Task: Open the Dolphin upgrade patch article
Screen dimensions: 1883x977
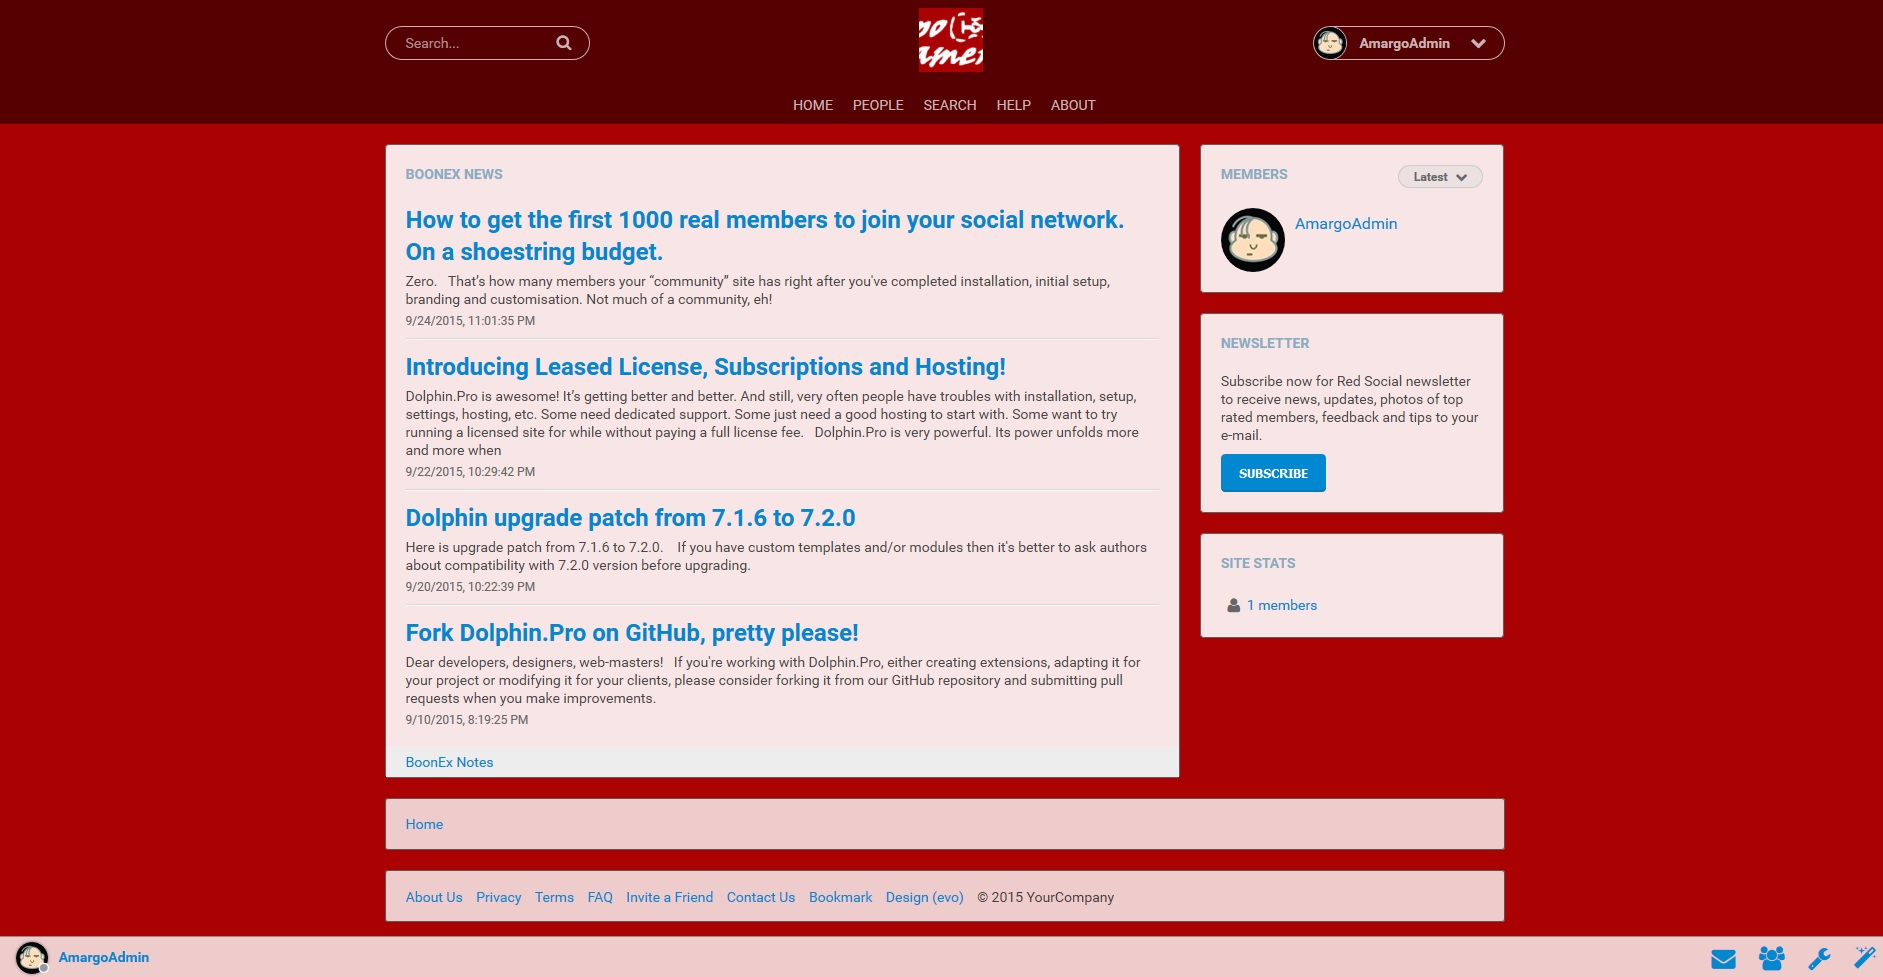Action: point(630,518)
